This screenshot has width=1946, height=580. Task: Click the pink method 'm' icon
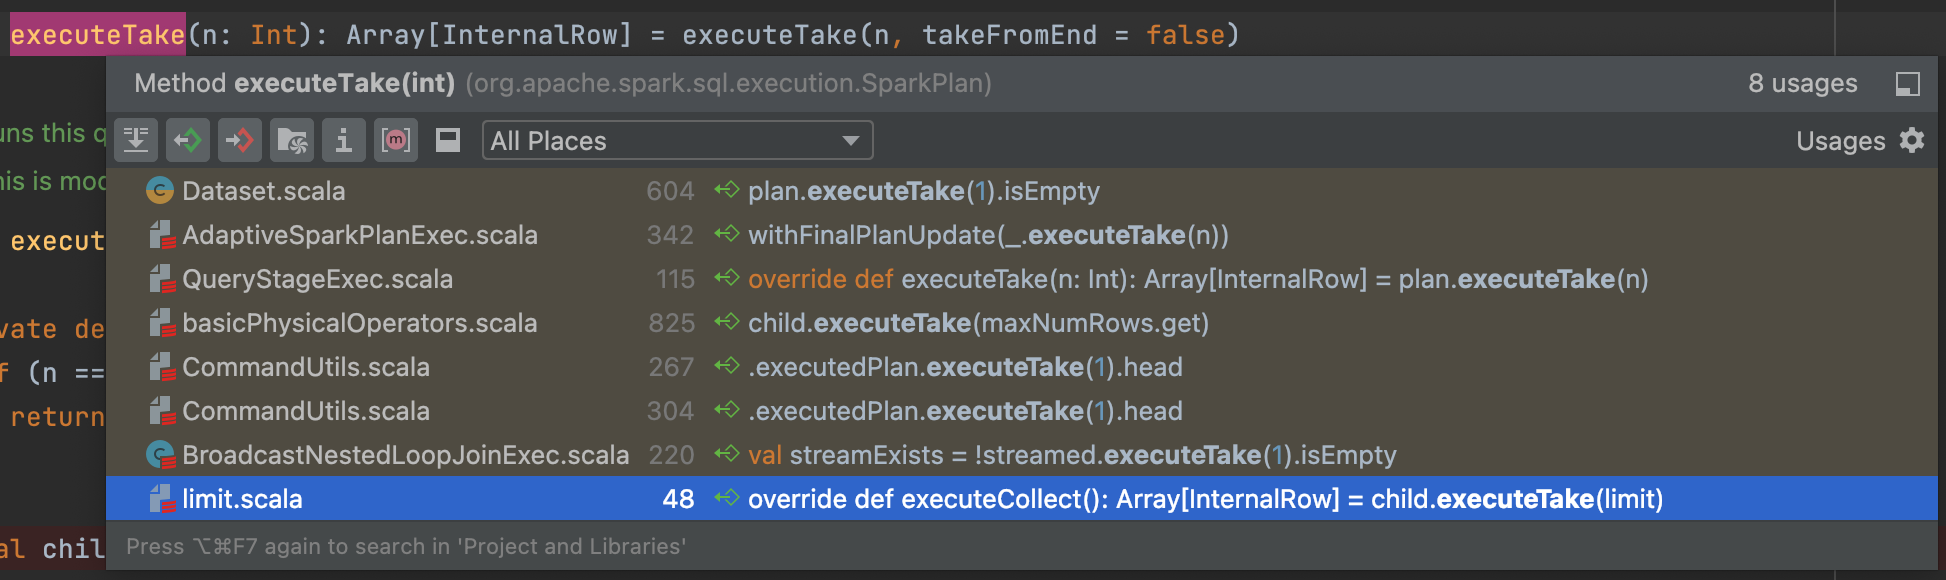click(396, 141)
